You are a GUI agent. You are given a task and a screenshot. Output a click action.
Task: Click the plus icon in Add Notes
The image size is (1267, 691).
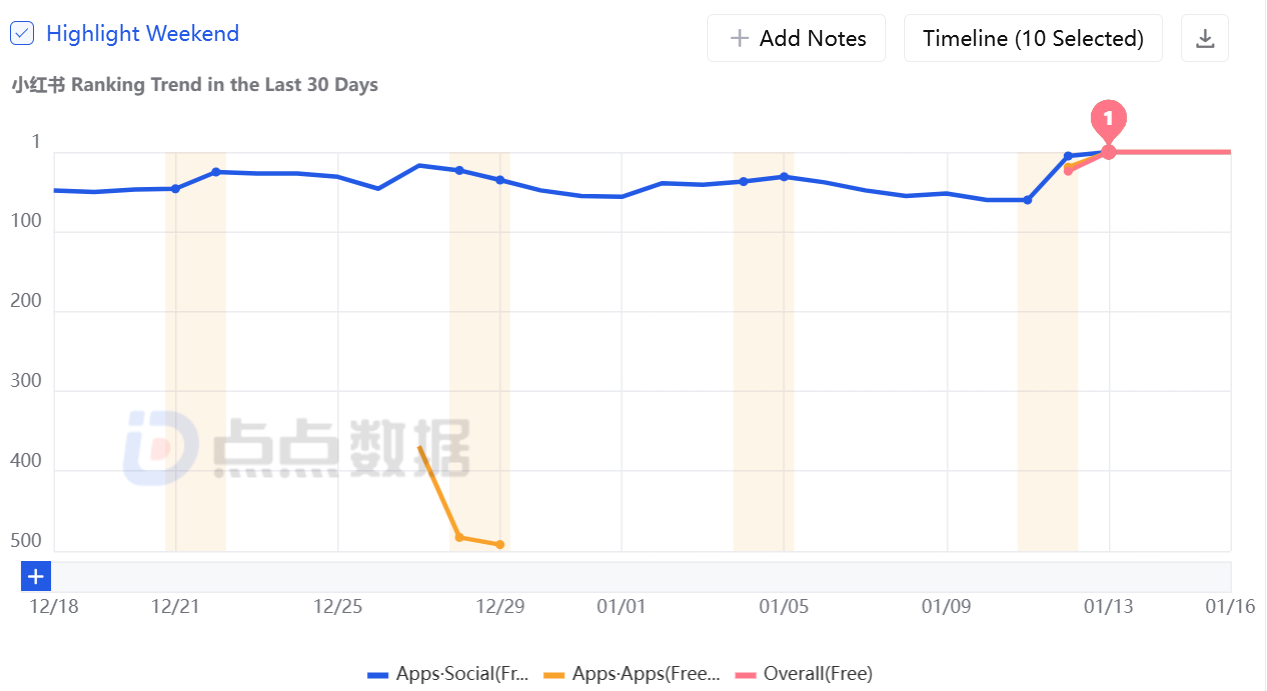pos(740,38)
